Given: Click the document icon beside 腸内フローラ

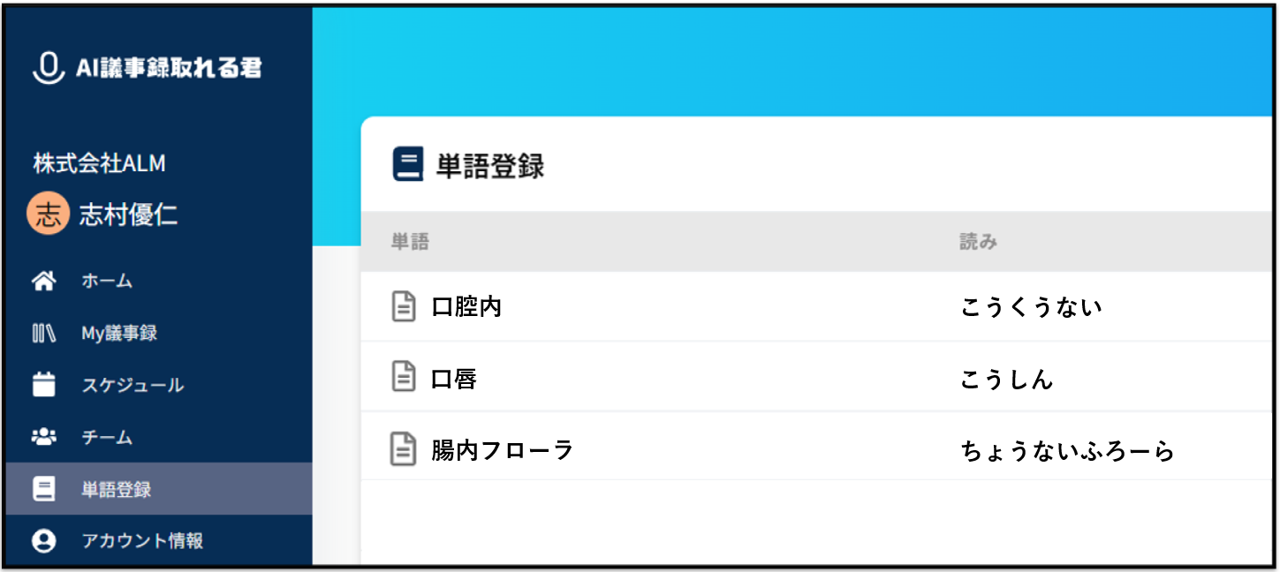Looking at the screenshot, I should pyautogui.click(x=403, y=450).
